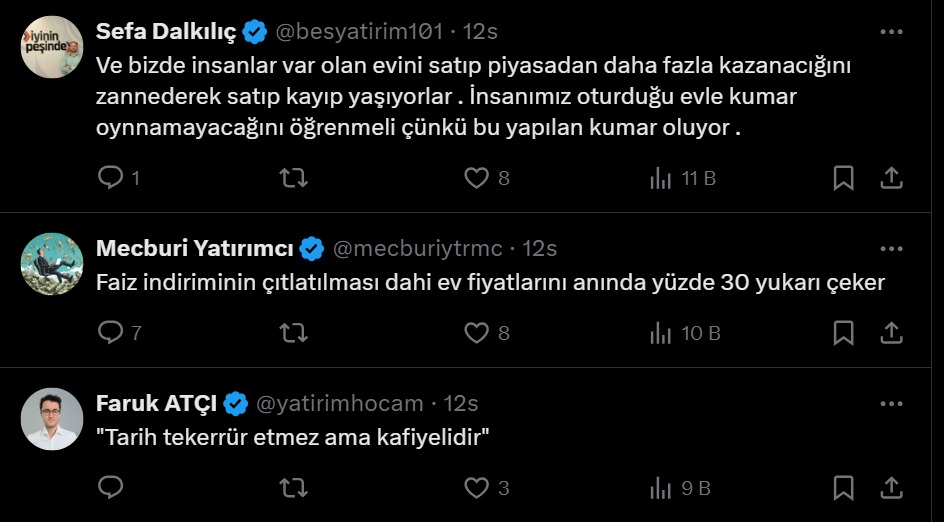This screenshot has width=944, height=522.
Task: View analytics of Mecburi Yatırımcı's tweet
Action: coord(661,333)
